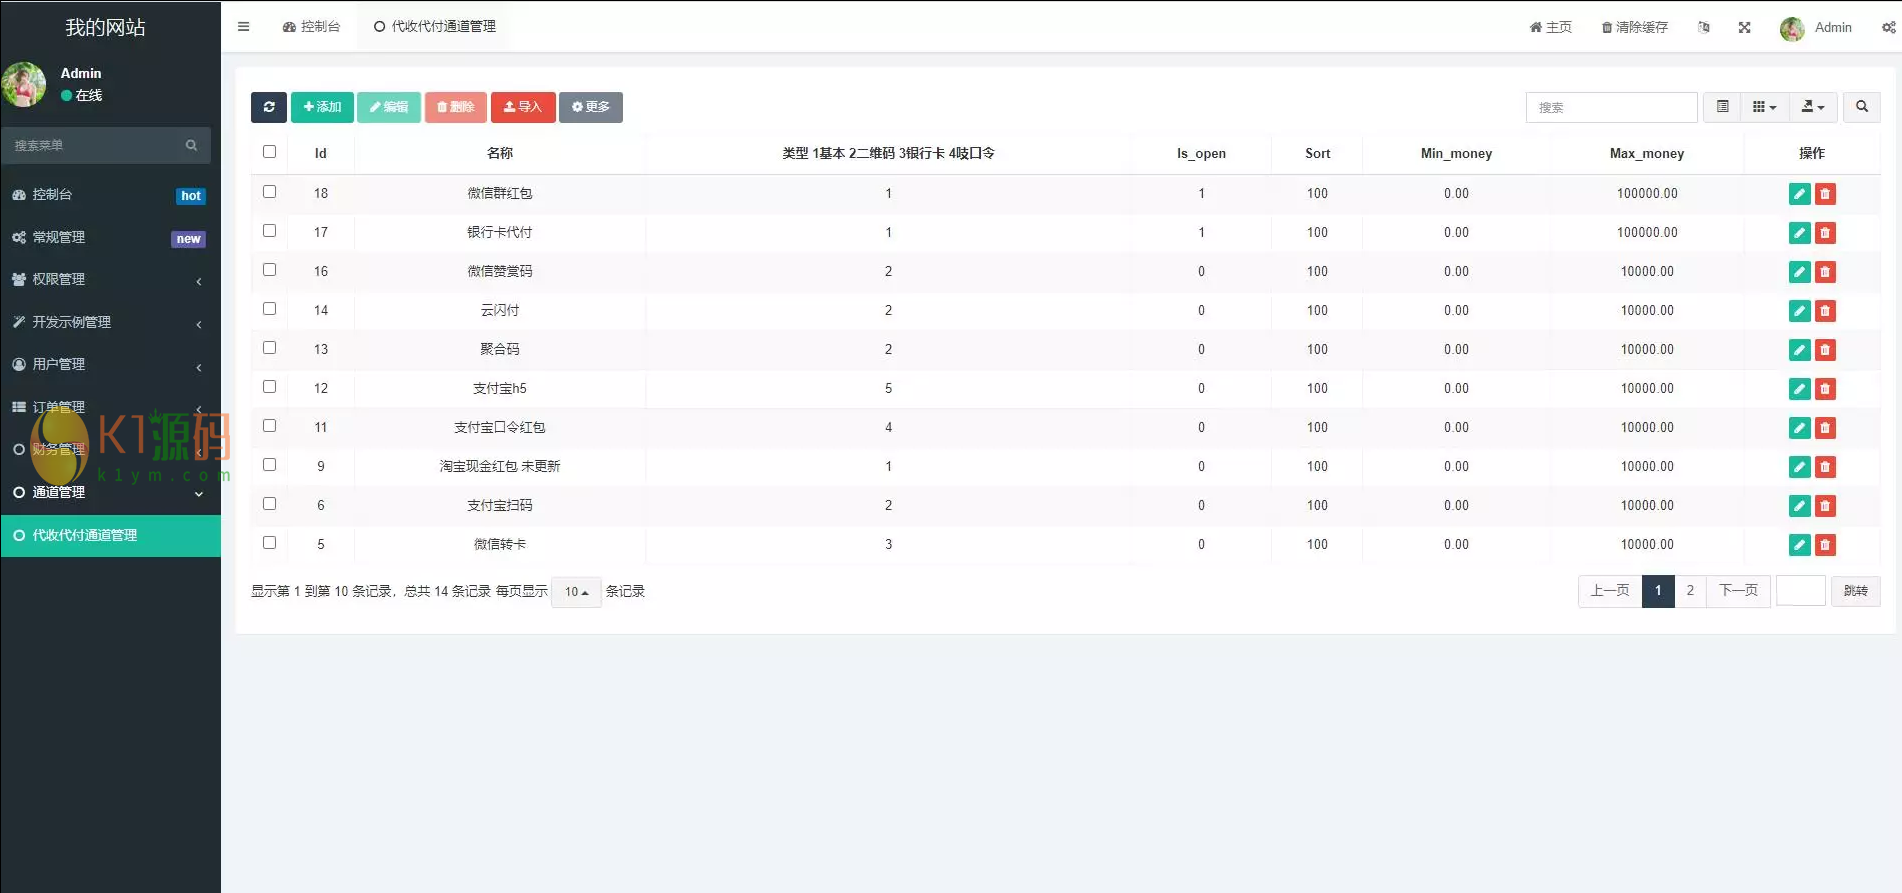Expand the 开发示例管理 sidebar menu
The image size is (1902, 893).
coord(110,322)
